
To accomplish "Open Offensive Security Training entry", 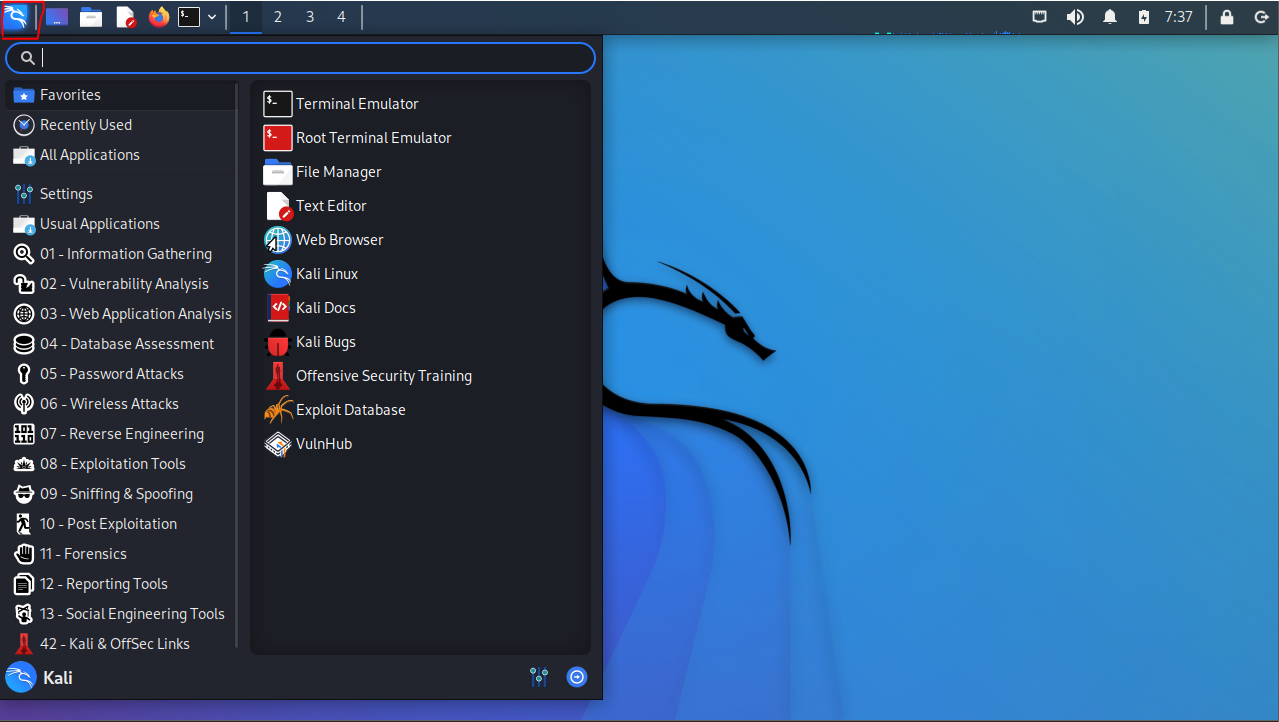I will 421,376.
